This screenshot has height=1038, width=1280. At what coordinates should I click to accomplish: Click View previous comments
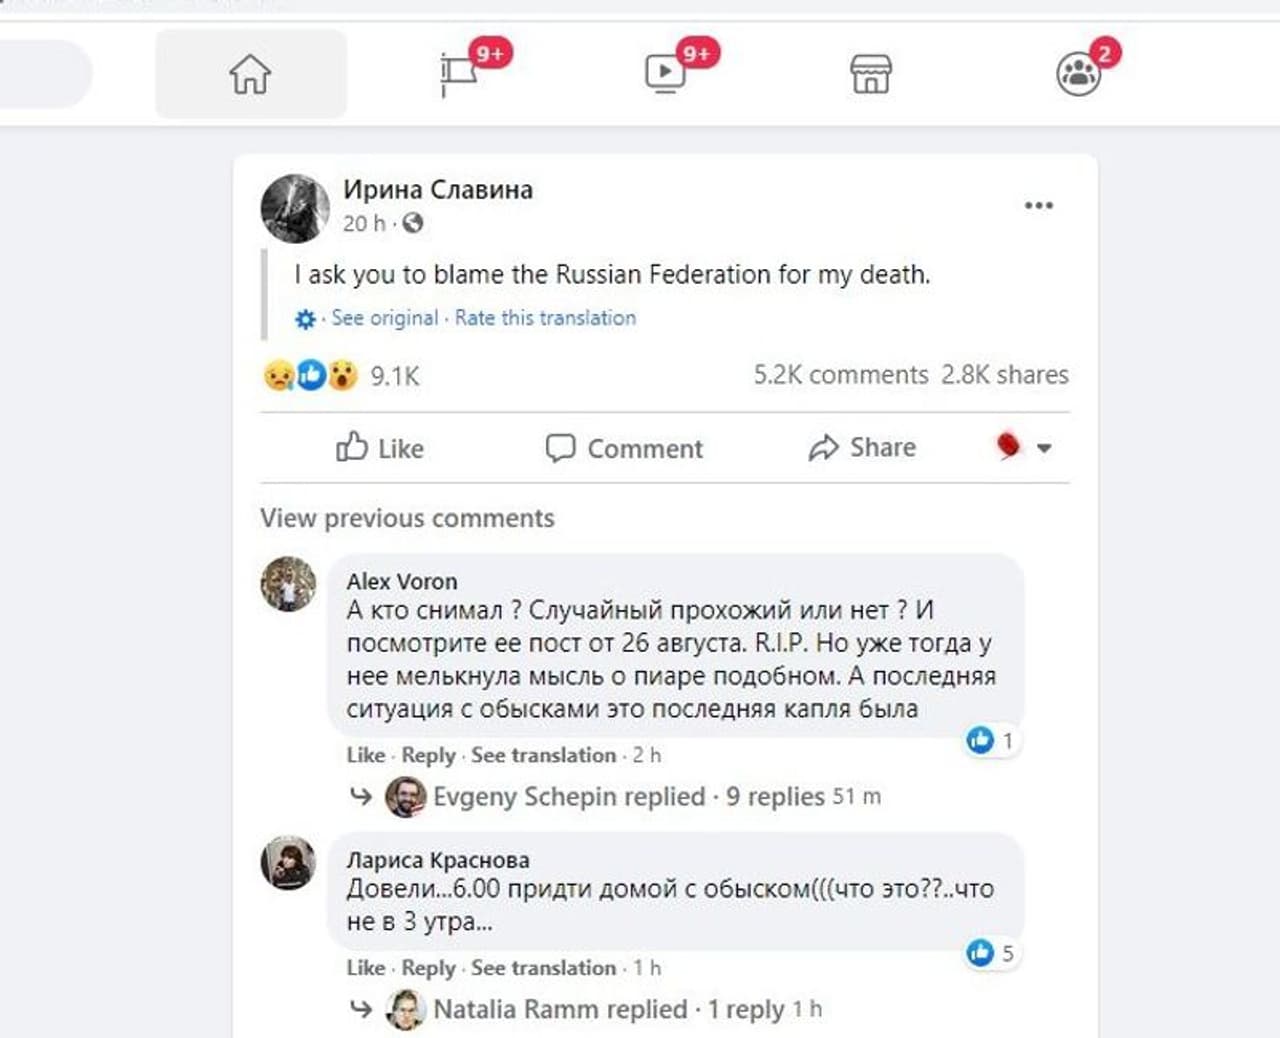pos(407,518)
